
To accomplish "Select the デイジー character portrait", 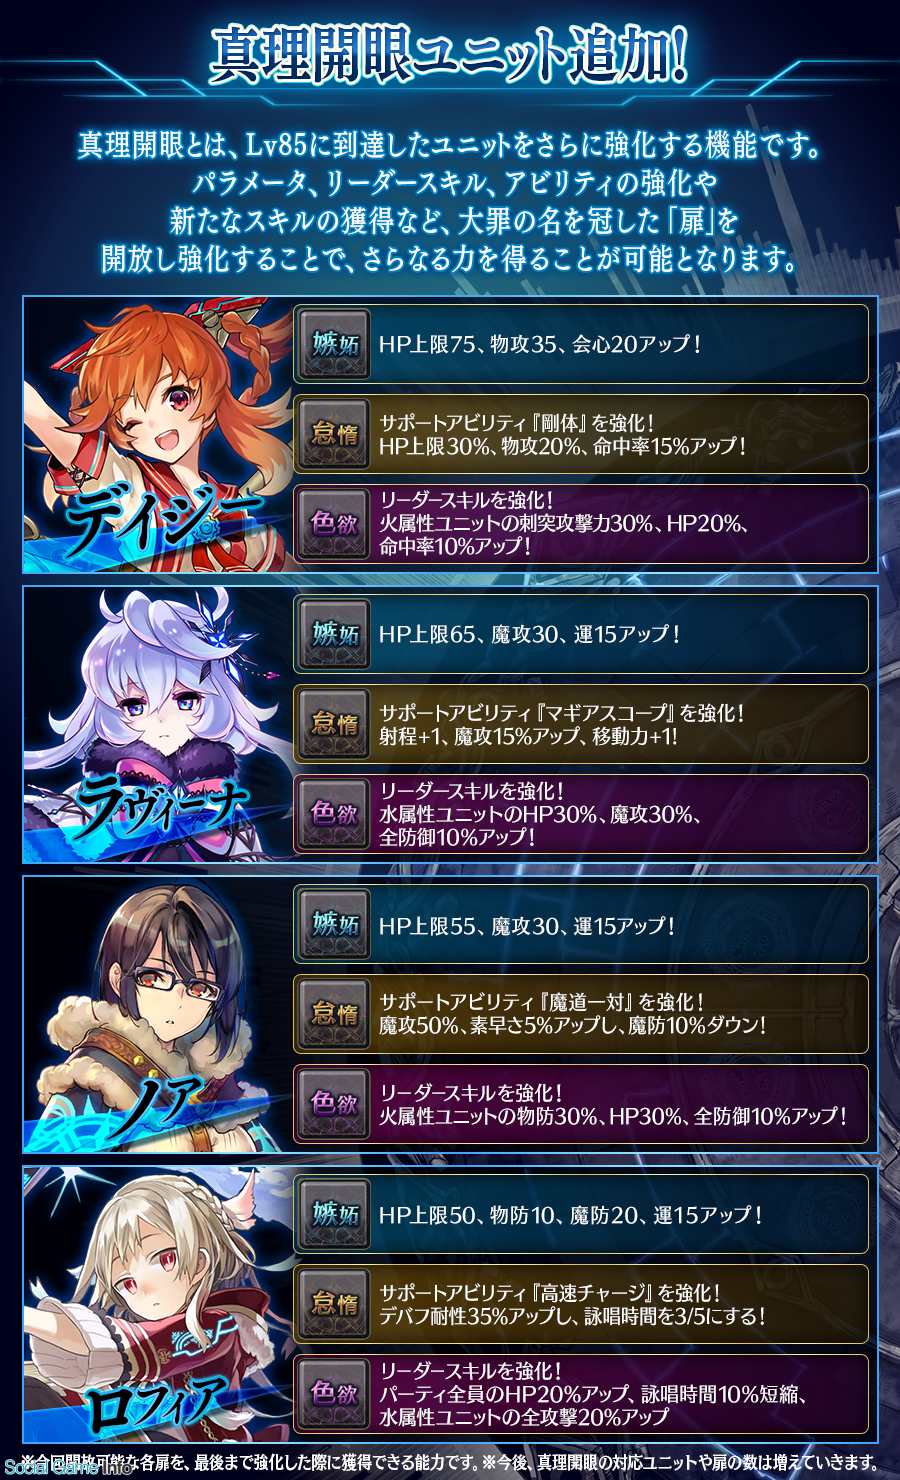I will 157,435.
